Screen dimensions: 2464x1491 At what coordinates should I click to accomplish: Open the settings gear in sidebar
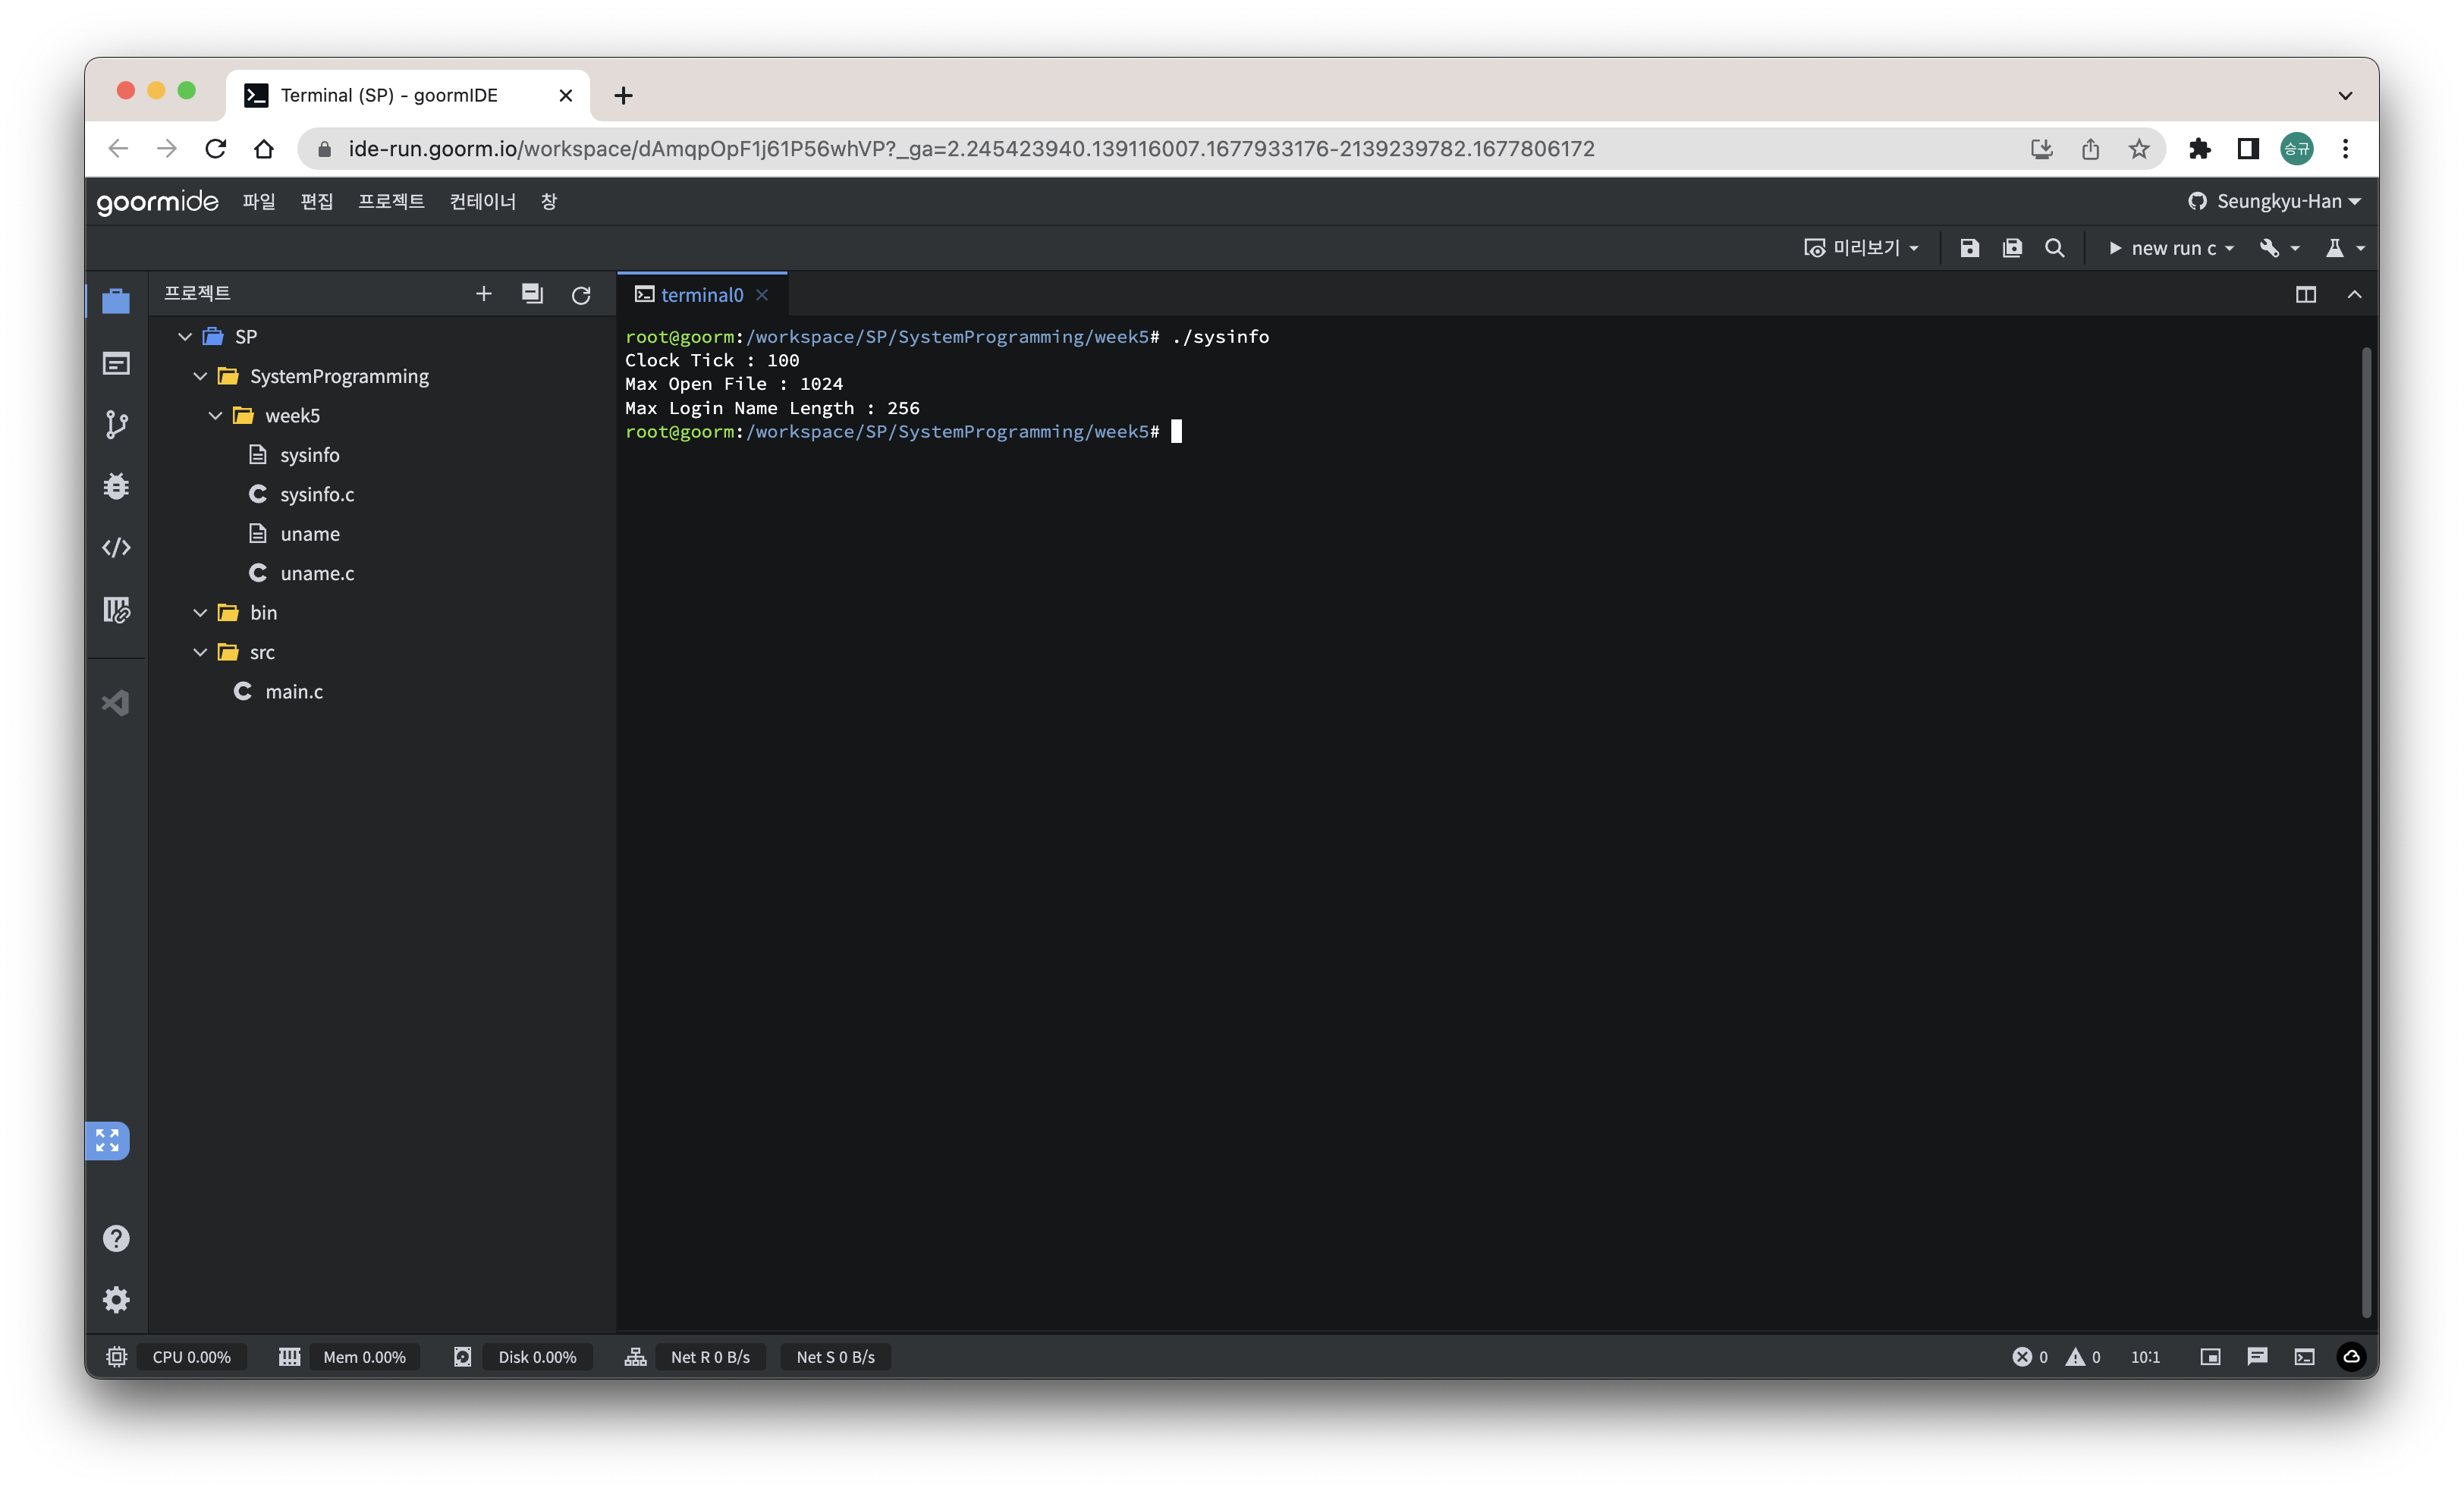(x=116, y=1300)
